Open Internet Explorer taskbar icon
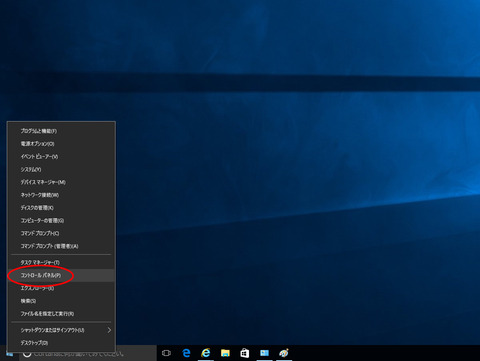This screenshot has height=361, width=480. pyautogui.click(x=206, y=353)
